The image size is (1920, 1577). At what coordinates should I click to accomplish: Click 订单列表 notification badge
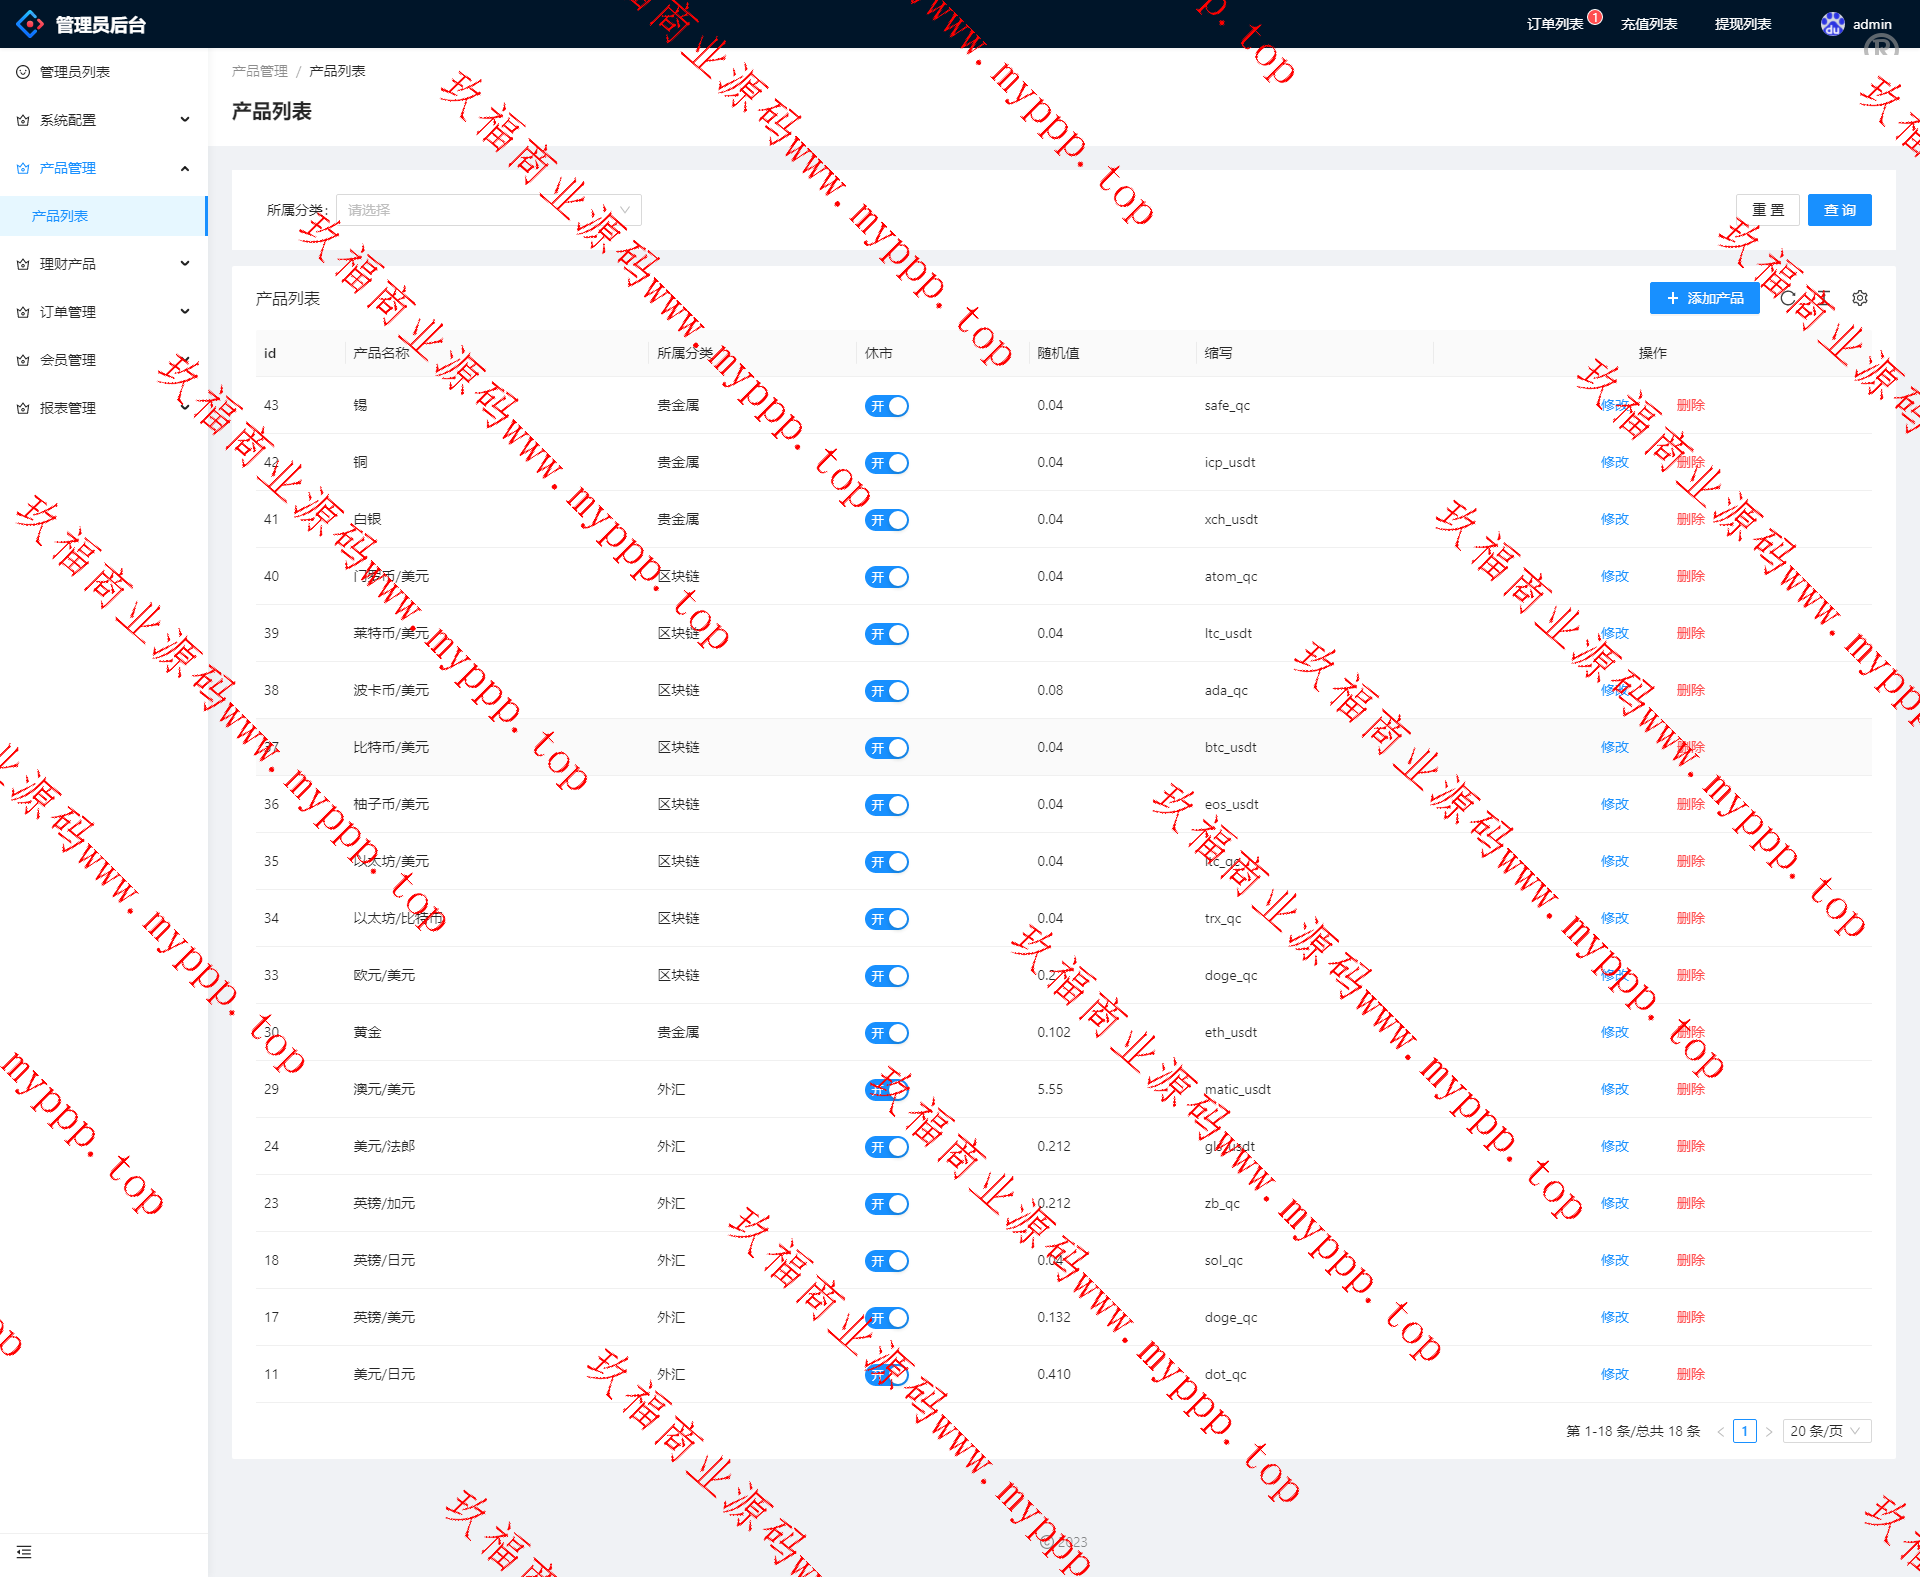1595,17
